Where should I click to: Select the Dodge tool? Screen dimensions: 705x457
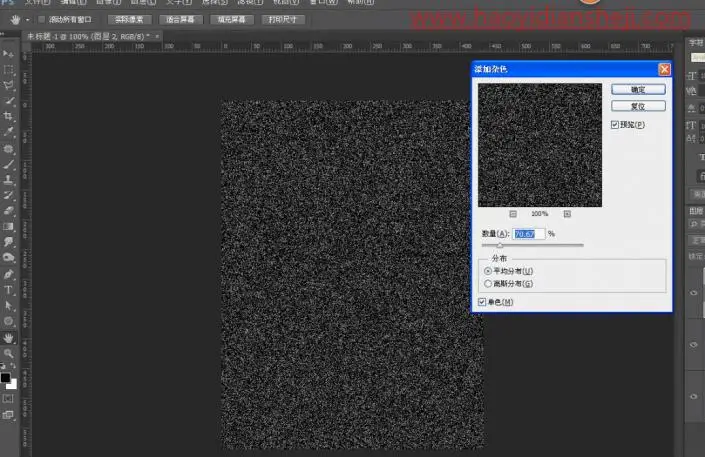8,258
